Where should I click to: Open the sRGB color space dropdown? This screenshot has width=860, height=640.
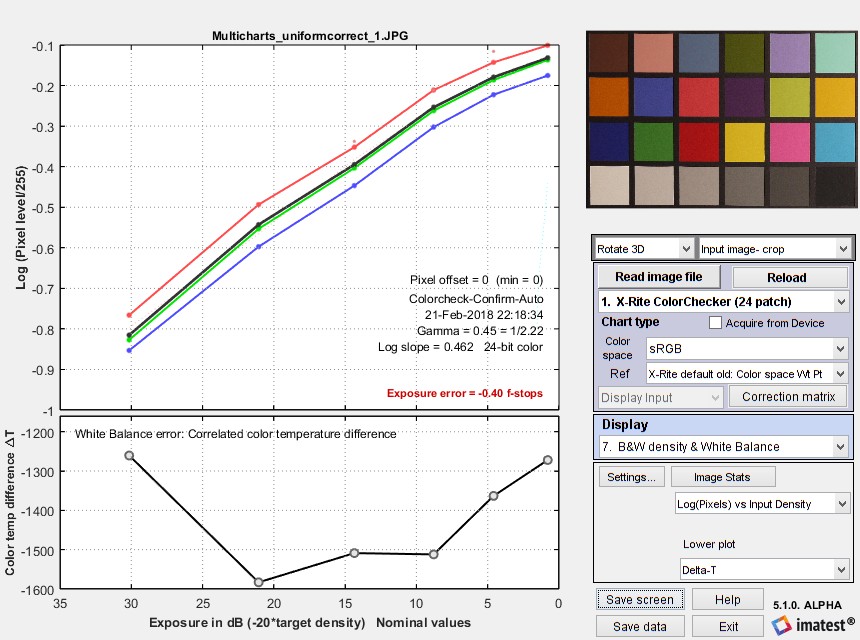pyautogui.click(x=747, y=348)
